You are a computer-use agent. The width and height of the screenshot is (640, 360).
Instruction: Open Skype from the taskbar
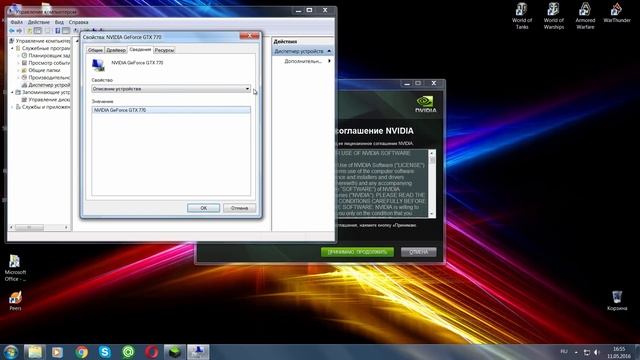[x=104, y=352]
